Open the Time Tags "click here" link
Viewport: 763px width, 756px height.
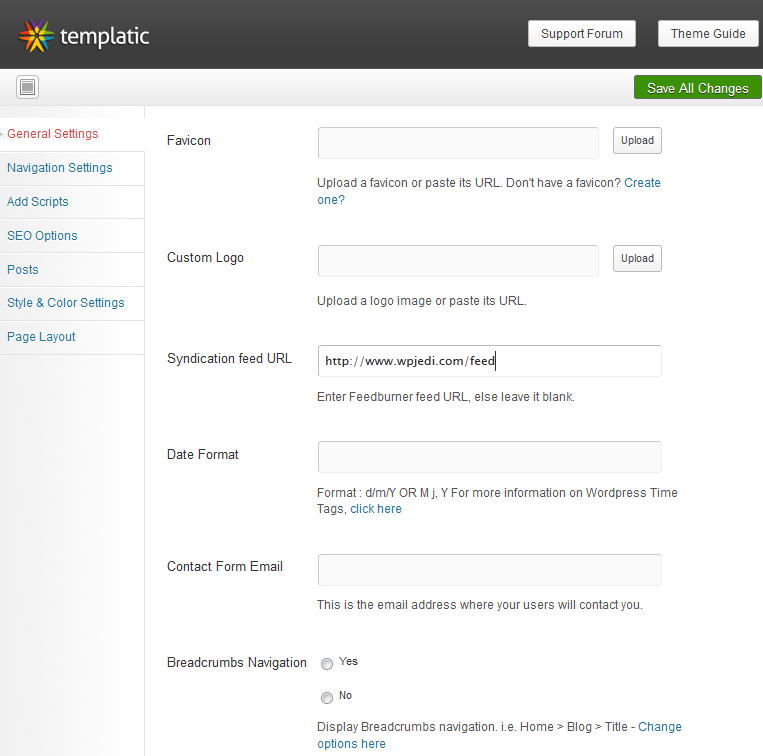376,509
